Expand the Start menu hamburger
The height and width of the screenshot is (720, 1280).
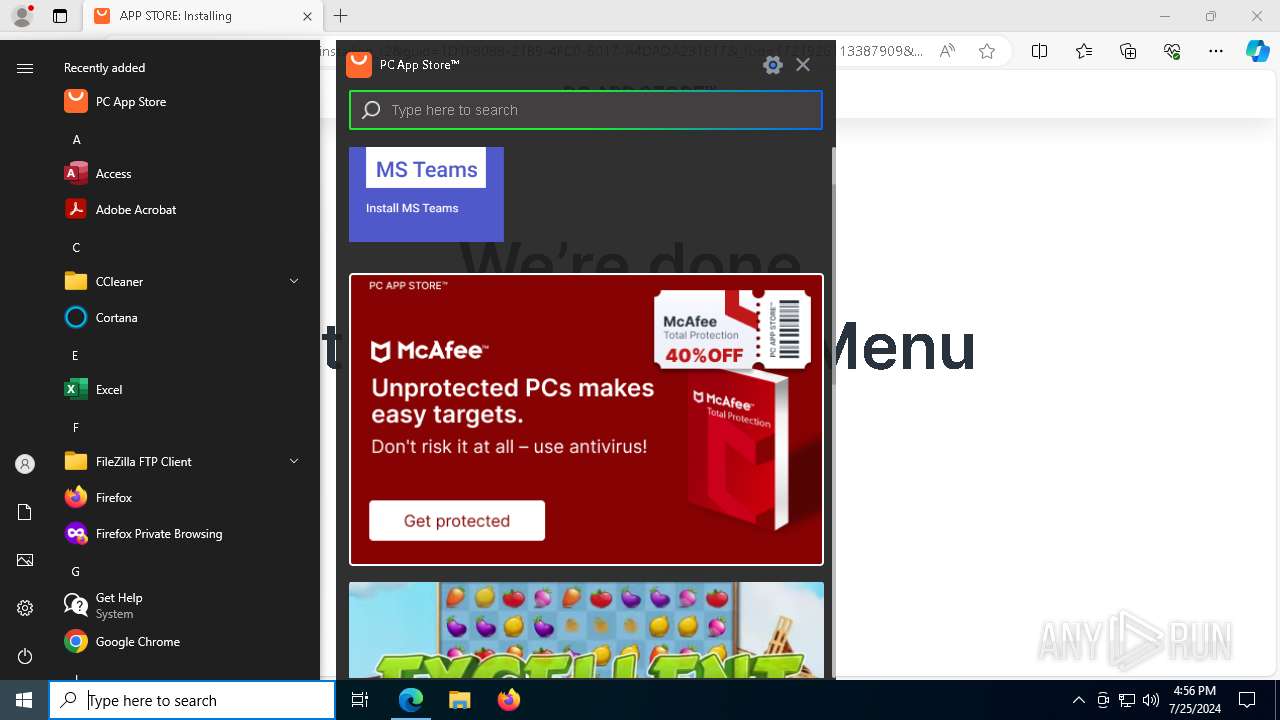pyautogui.click(x=25, y=68)
